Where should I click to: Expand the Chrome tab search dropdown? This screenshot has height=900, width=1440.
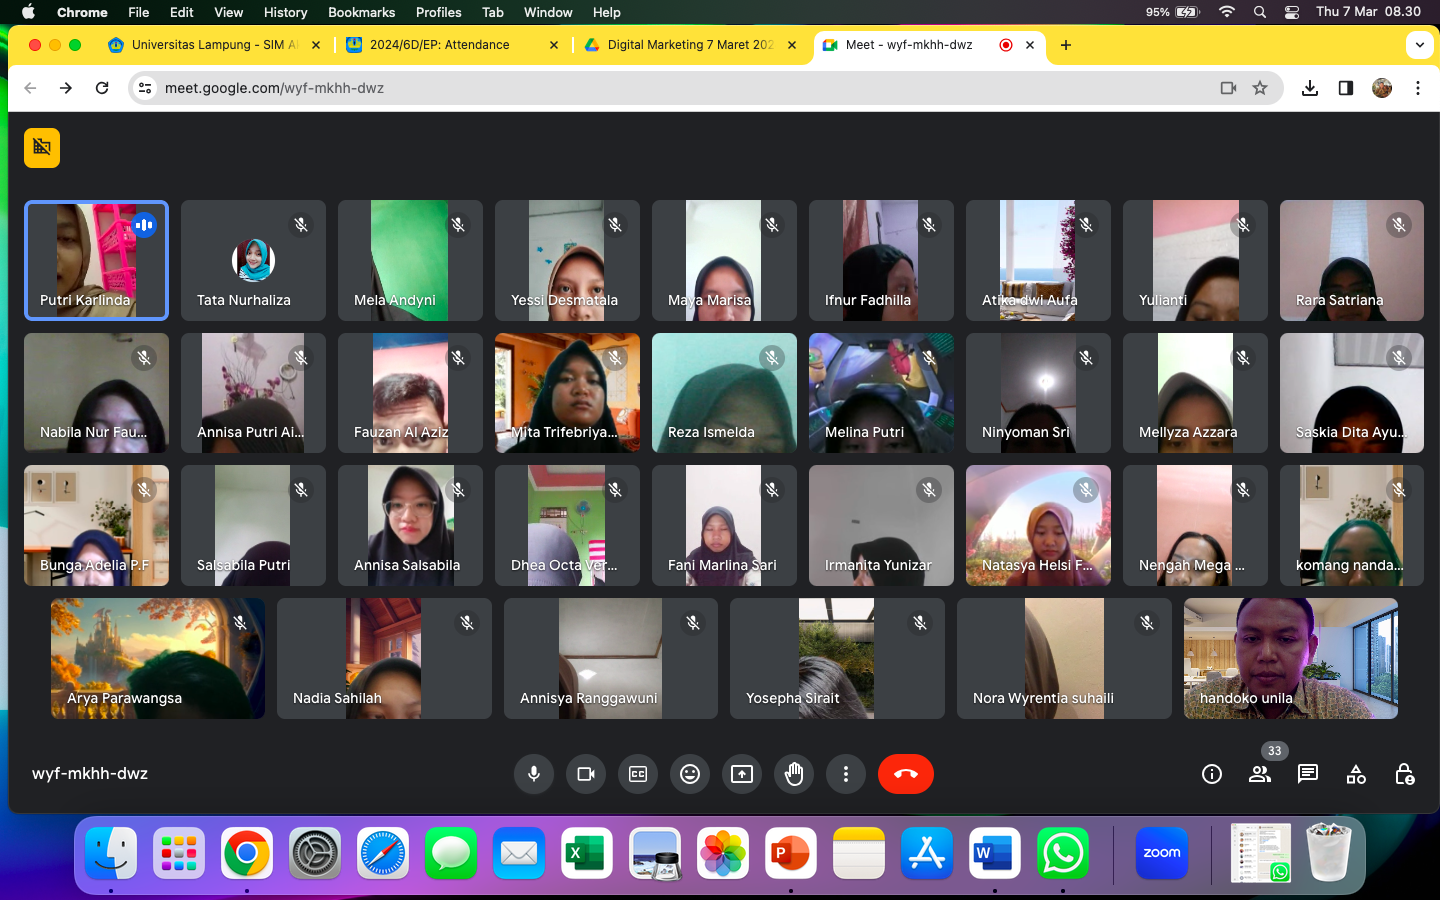pyautogui.click(x=1419, y=45)
